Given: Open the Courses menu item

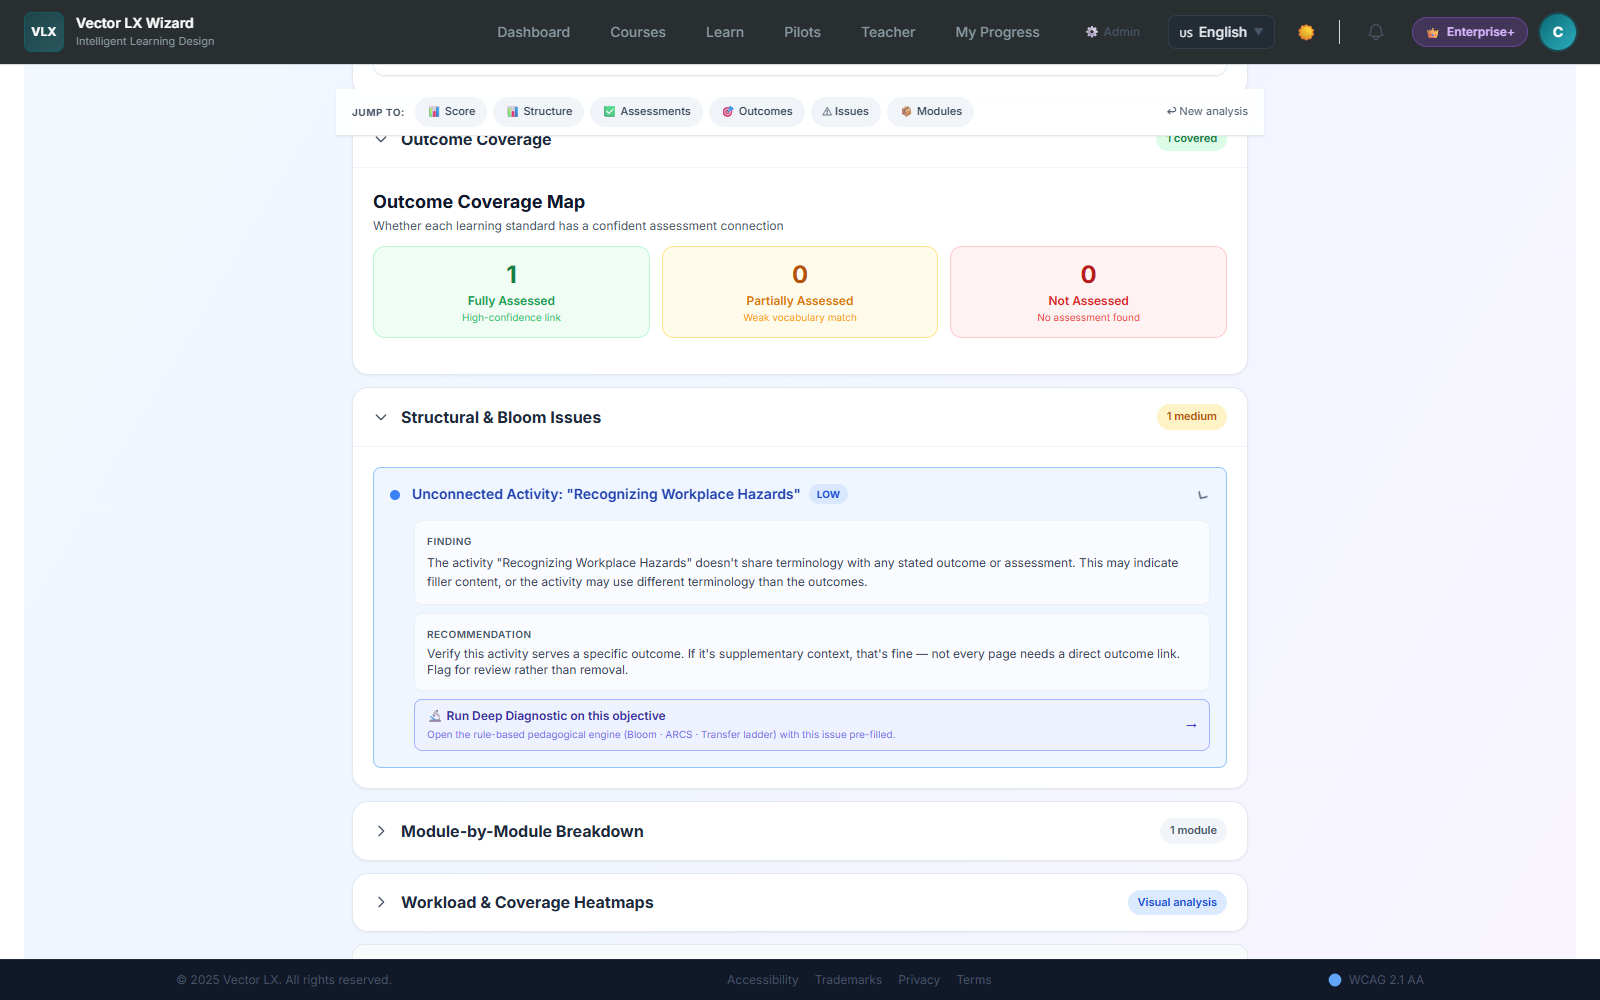Looking at the screenshot, I should click(x=638, y=32).
